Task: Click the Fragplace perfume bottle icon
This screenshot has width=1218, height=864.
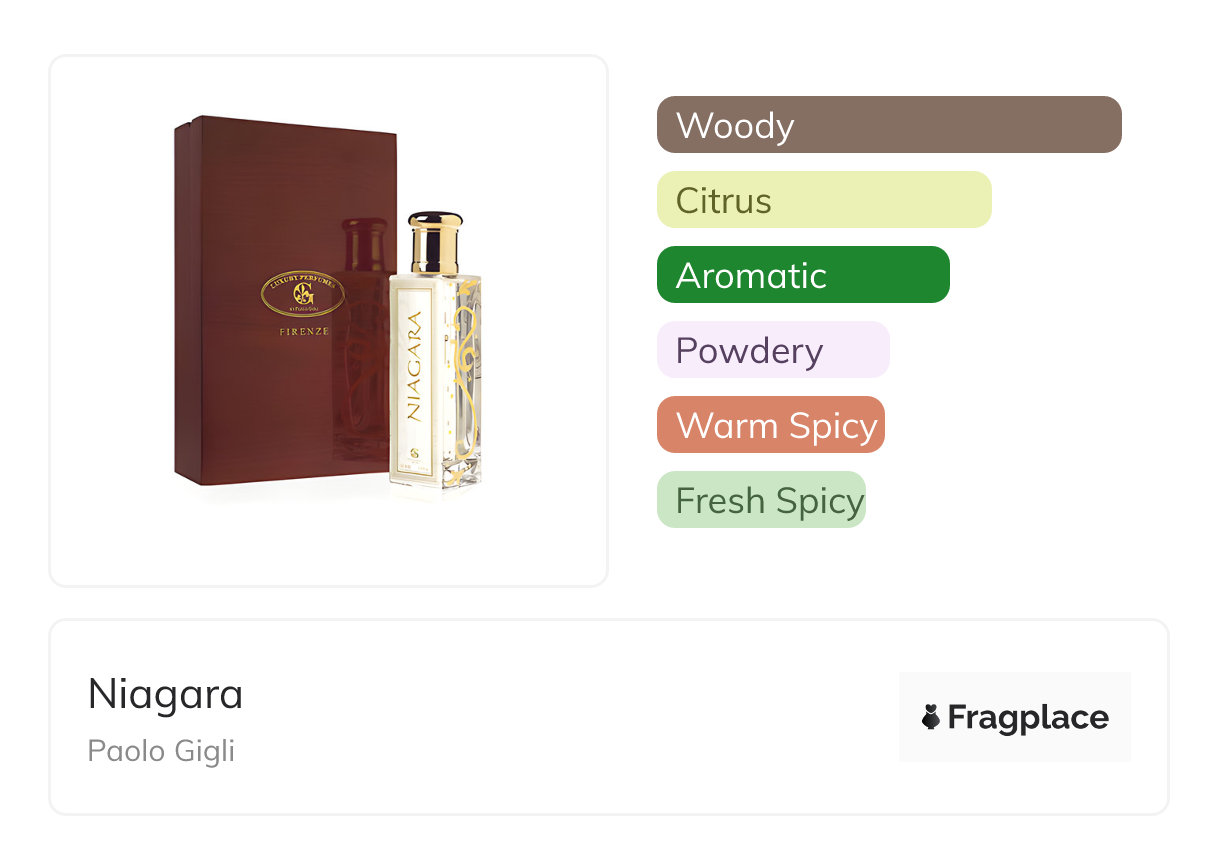Action: tap(931, 717)
